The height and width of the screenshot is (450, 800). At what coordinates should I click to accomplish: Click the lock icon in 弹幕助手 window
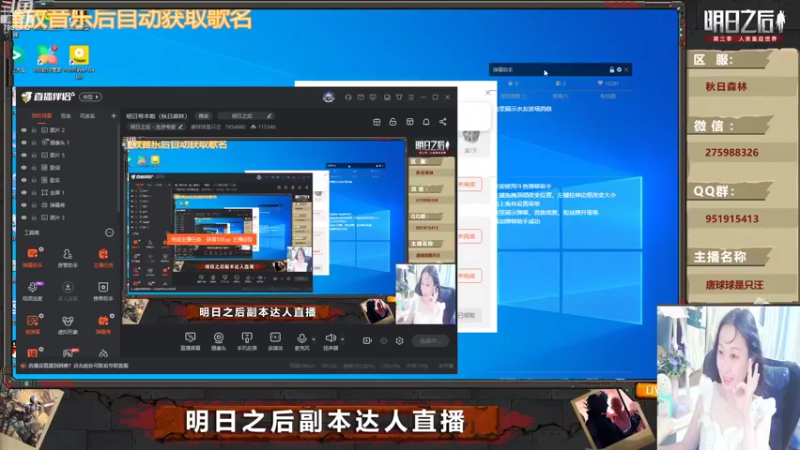pyautogui.click(x=612, y=69)
